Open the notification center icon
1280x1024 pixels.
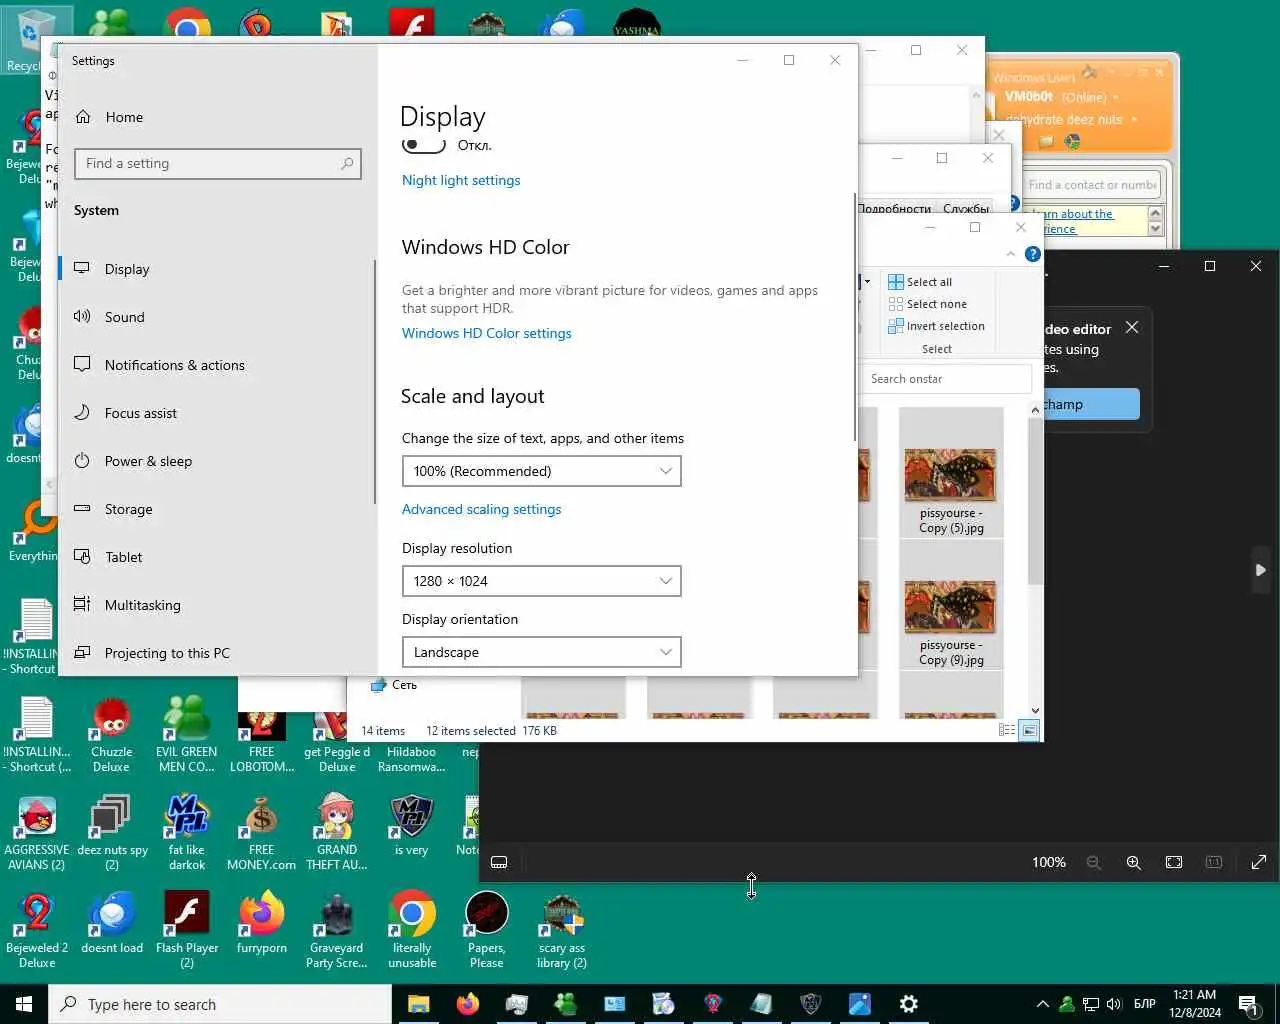point(1247,1004)
